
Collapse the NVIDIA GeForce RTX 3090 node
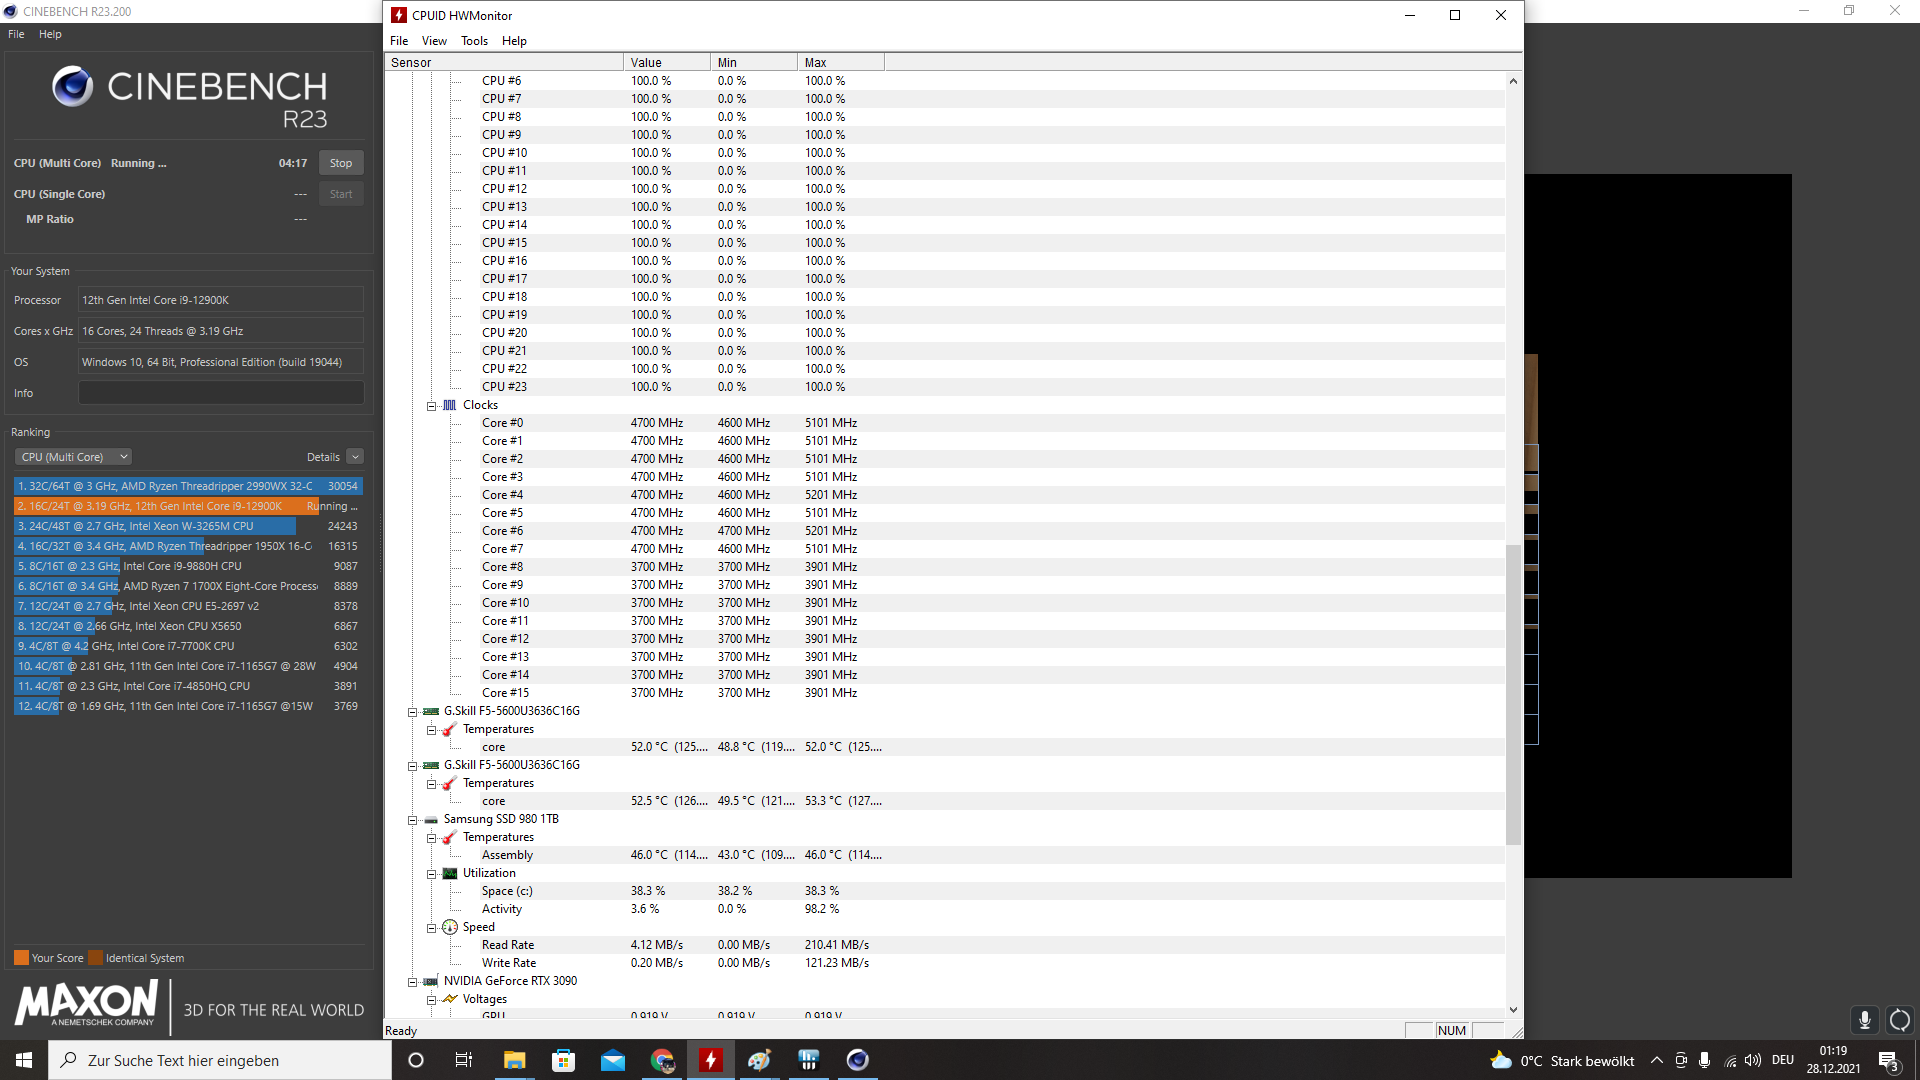click(412, 982)
